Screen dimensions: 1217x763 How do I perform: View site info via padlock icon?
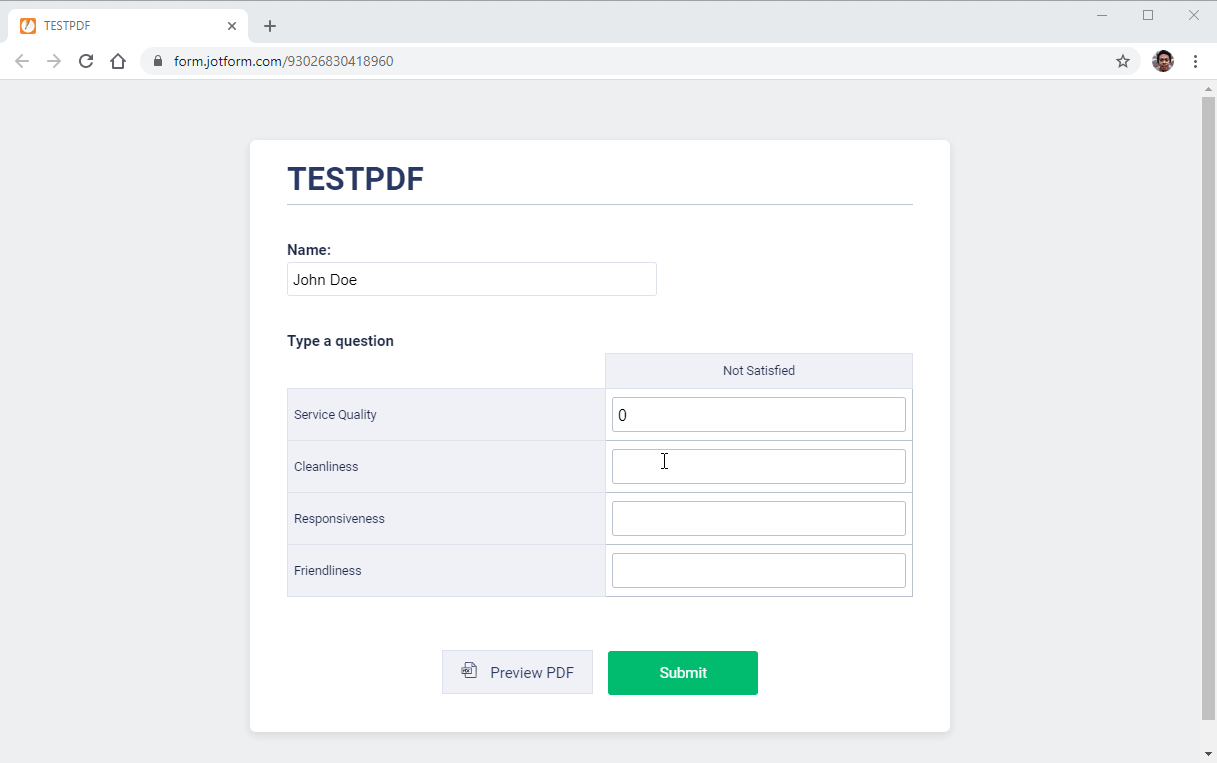tap(157, 61)
